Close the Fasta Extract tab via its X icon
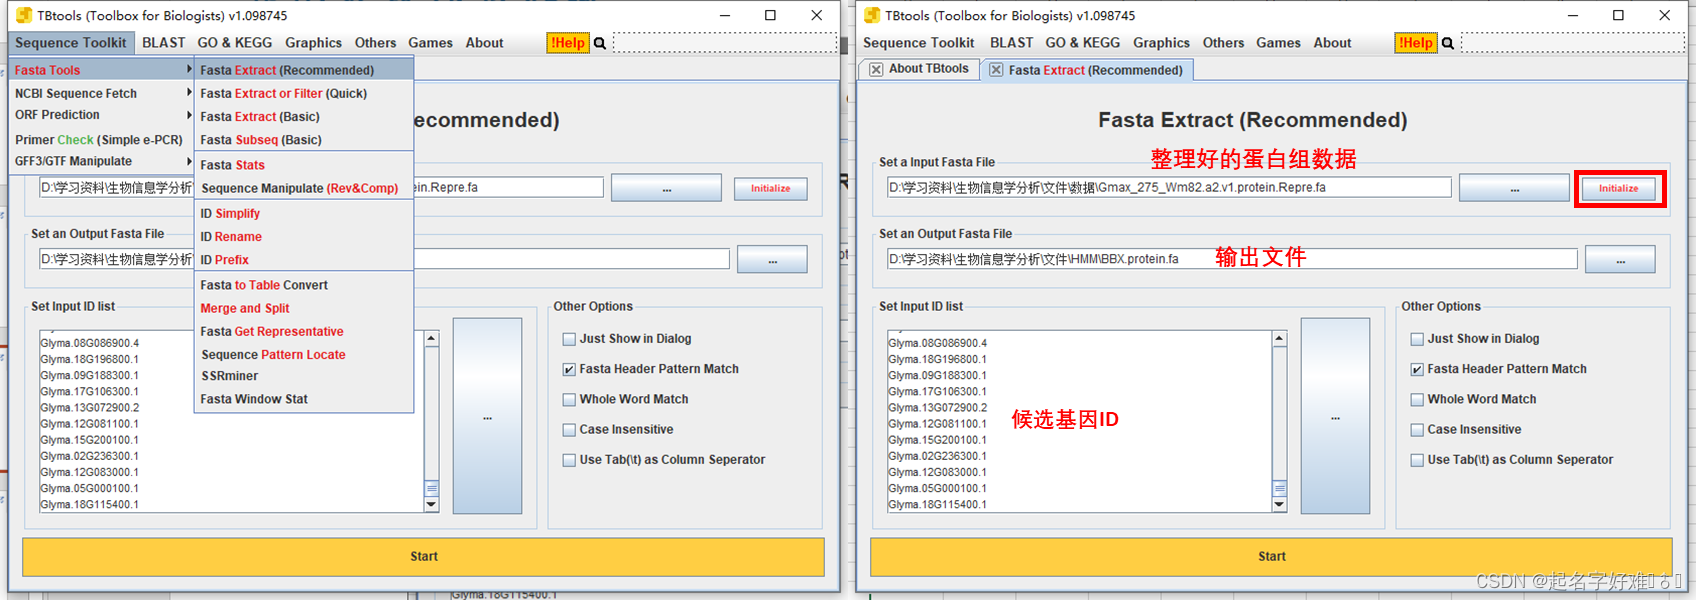1696x600 pixels. 996,69
